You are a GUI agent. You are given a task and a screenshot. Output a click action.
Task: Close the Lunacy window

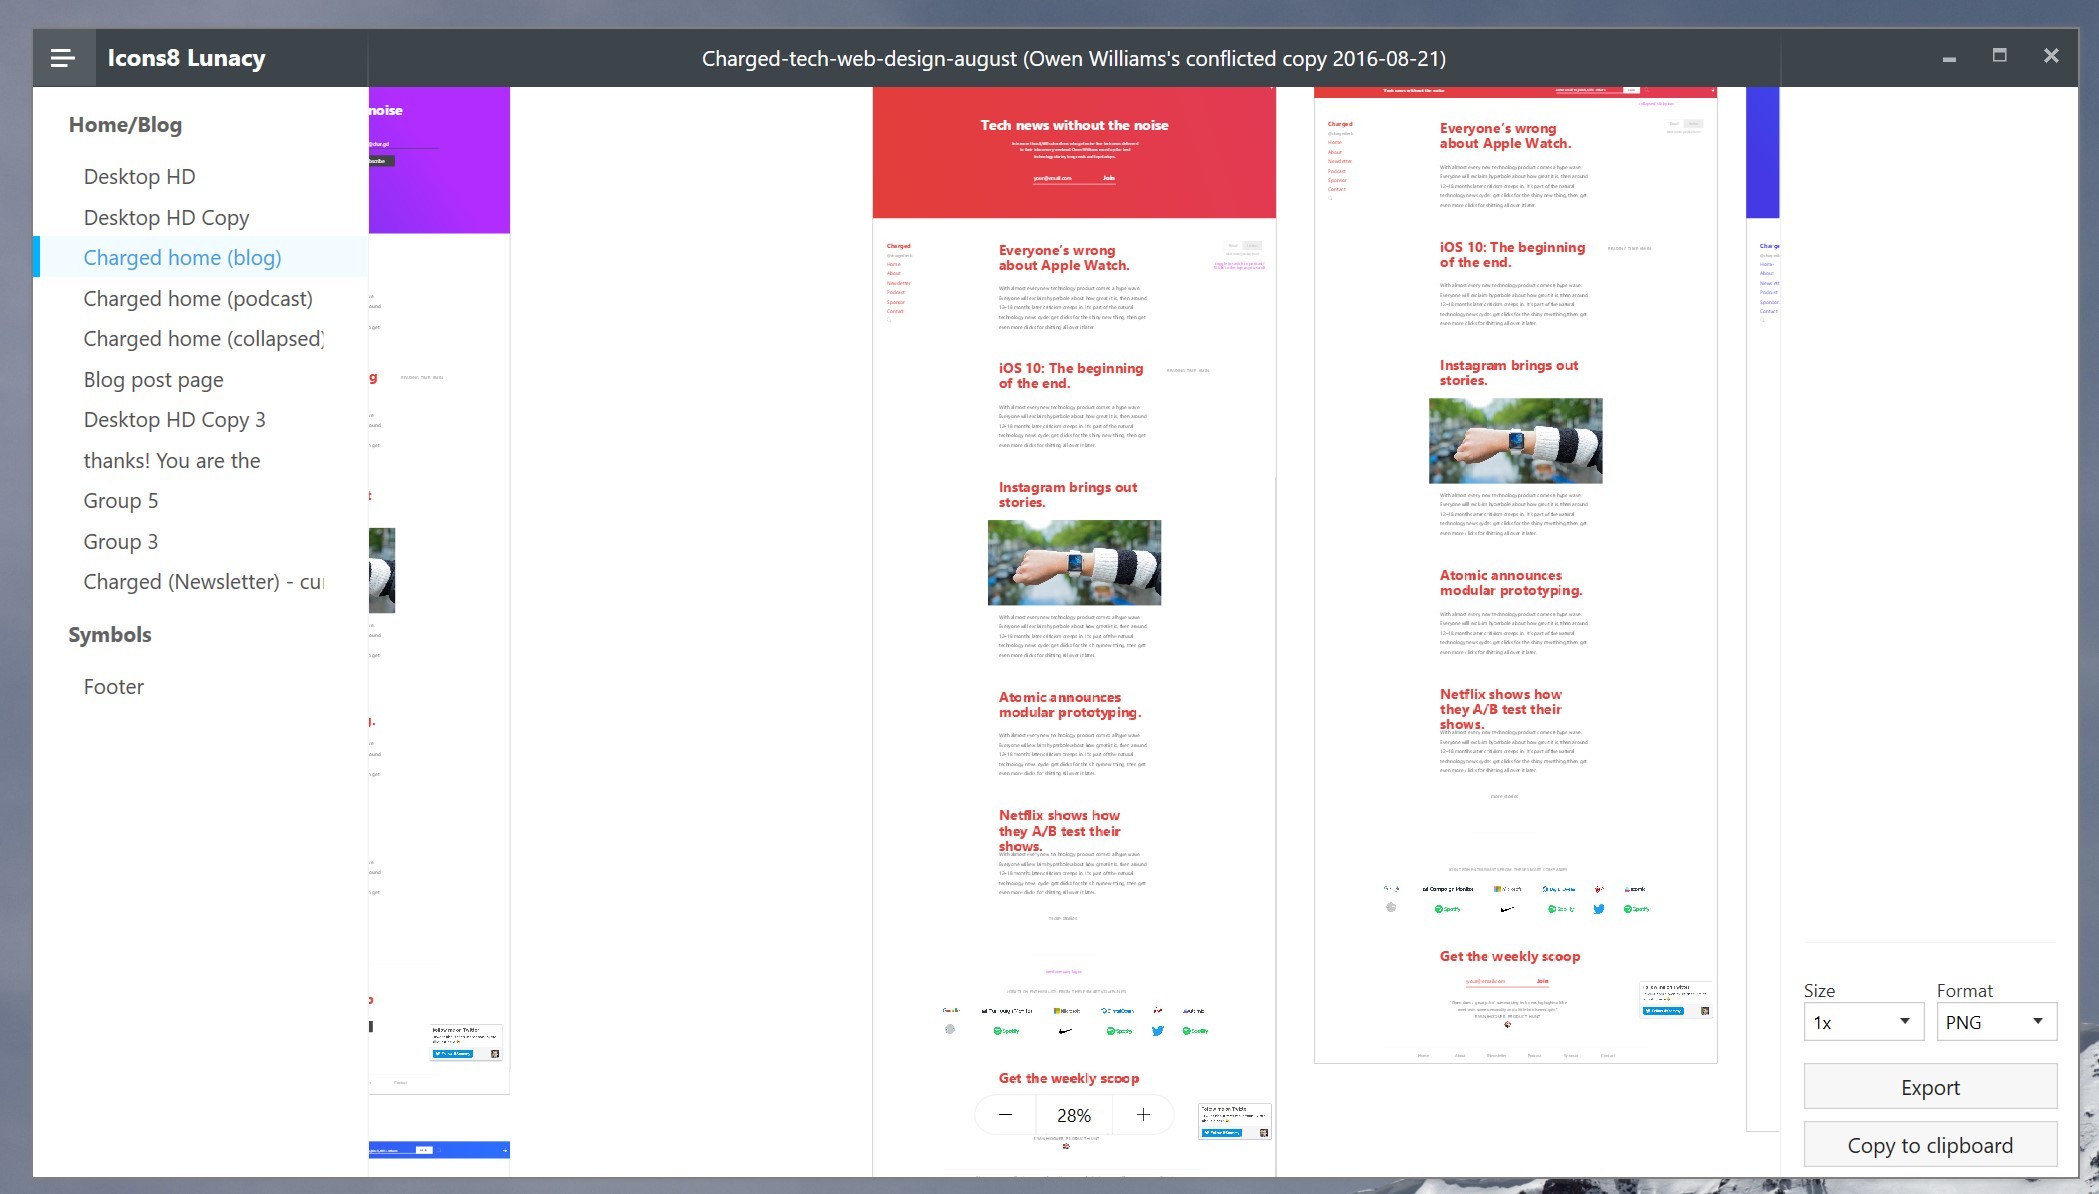(2051, 56)
